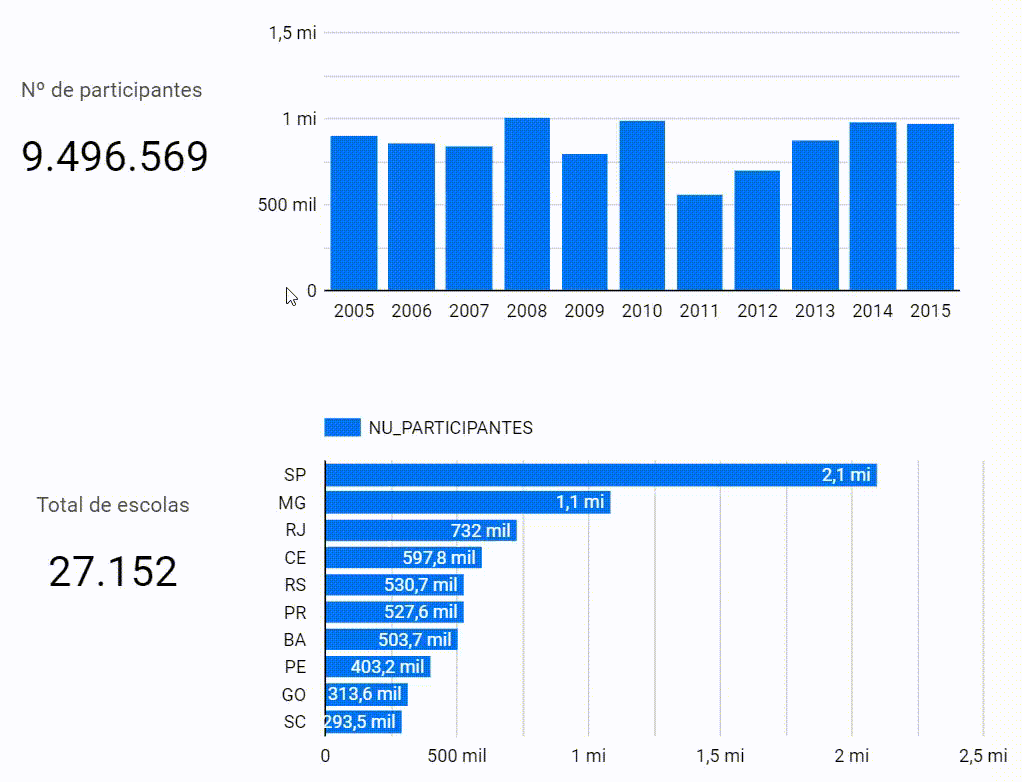Screen dimensions: 1022x782
Task: Click the 2012 bar in the column chart
Action: (x=757, y=230)
